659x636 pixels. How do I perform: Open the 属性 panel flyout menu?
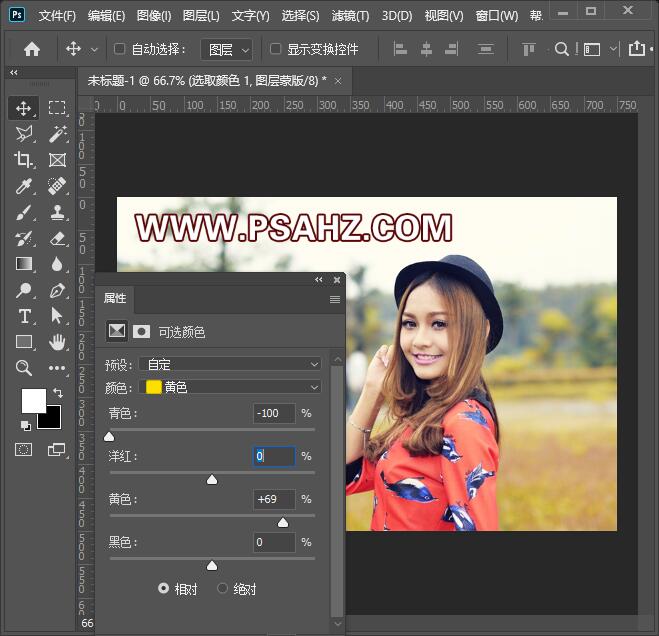(335, 299)
